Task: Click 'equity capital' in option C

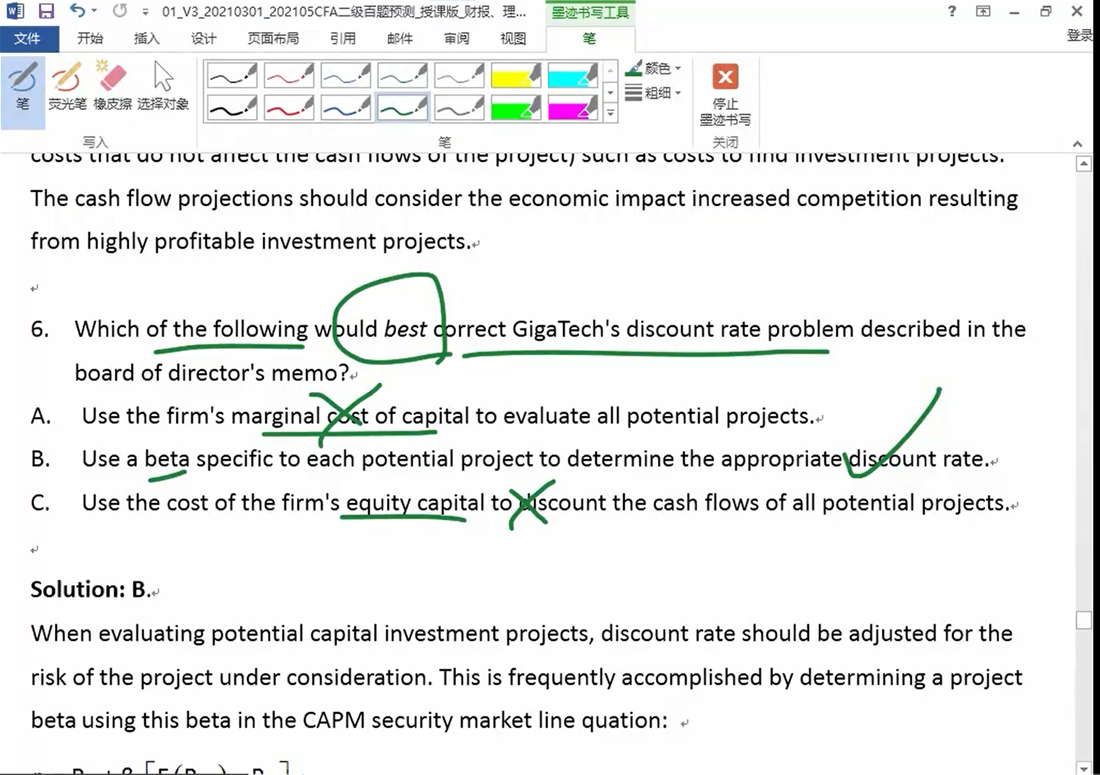Action: 415,503
